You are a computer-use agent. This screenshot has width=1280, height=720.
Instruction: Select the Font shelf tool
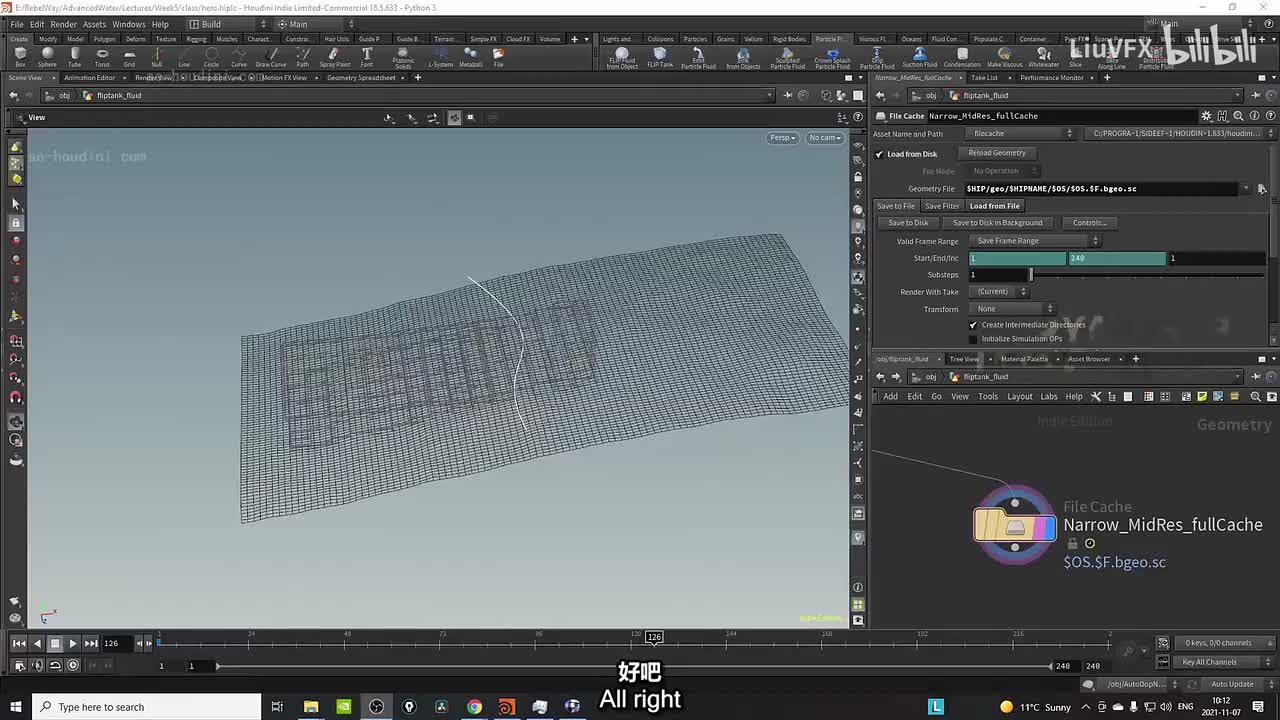pyautogui.click(x=367, y=57)
